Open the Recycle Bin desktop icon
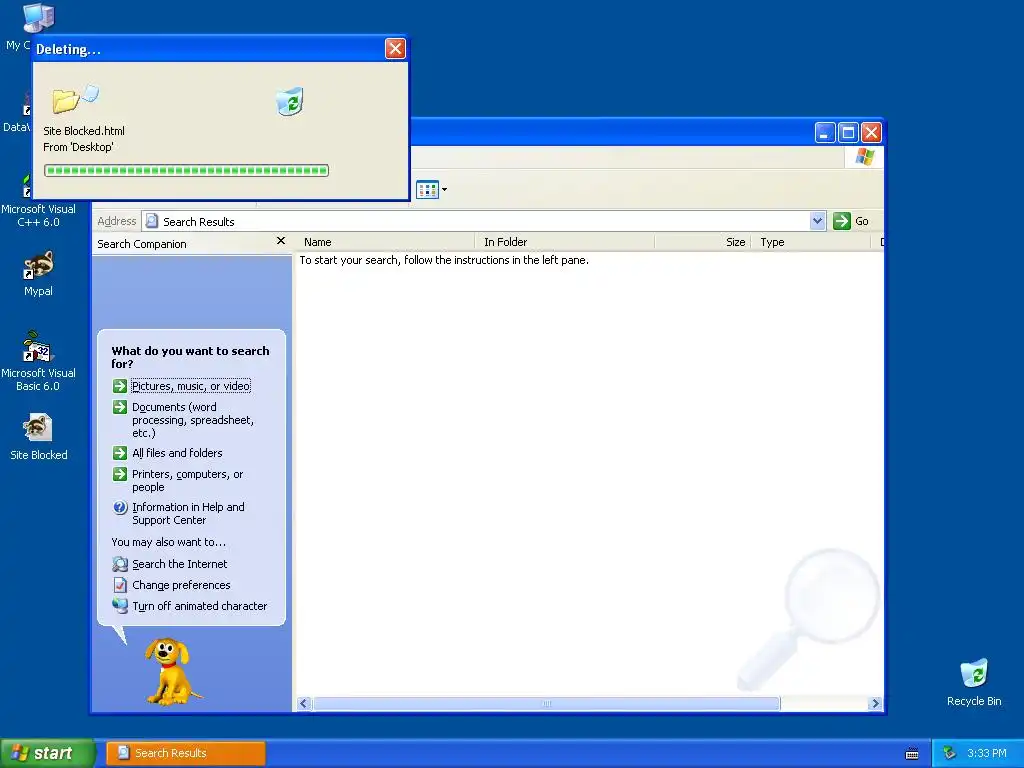Screen dimensions: 1024x768 point(974,682)
